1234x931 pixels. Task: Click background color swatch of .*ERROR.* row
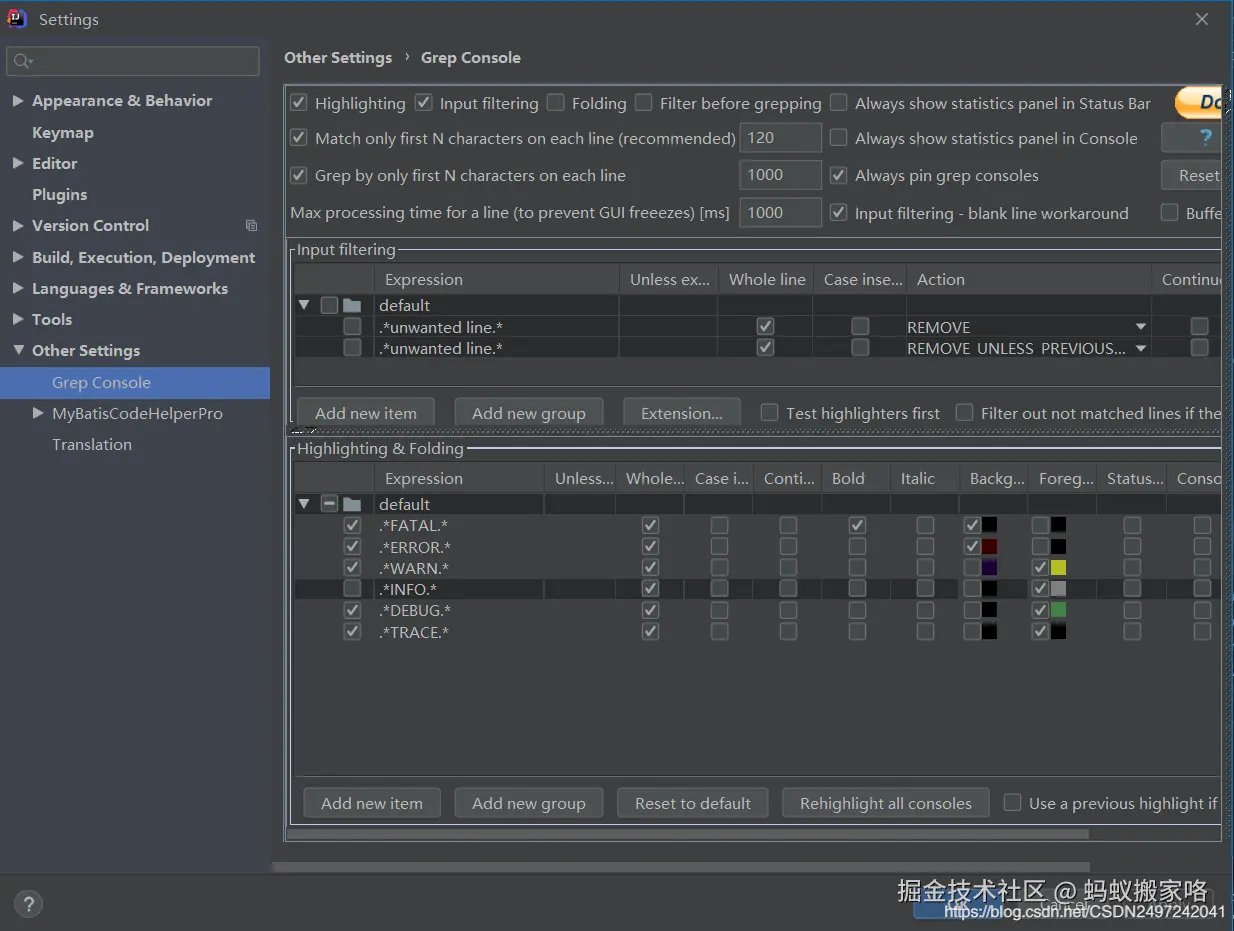(x=990, y=547)
